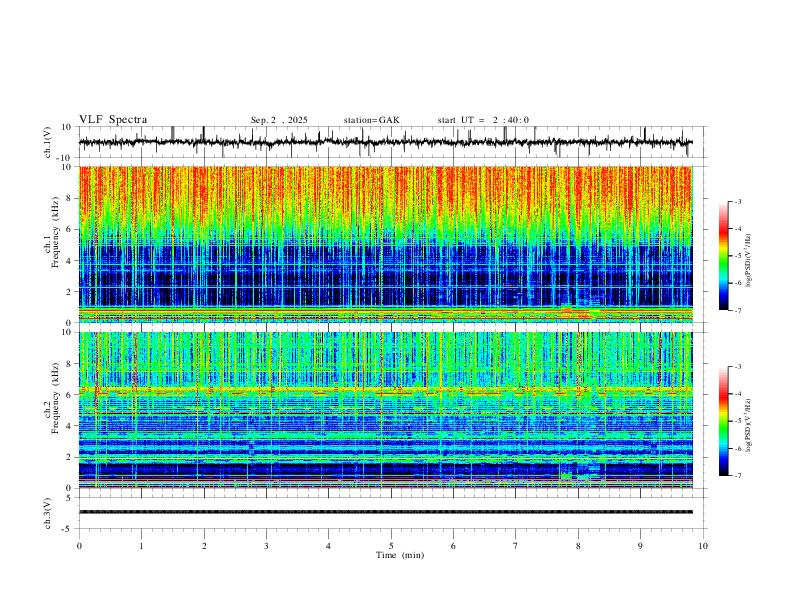The width and height of the screenshot is (792, 612).
Task: Click the "-7" tick on upper colorbar
Action: (x=738, y=310)
